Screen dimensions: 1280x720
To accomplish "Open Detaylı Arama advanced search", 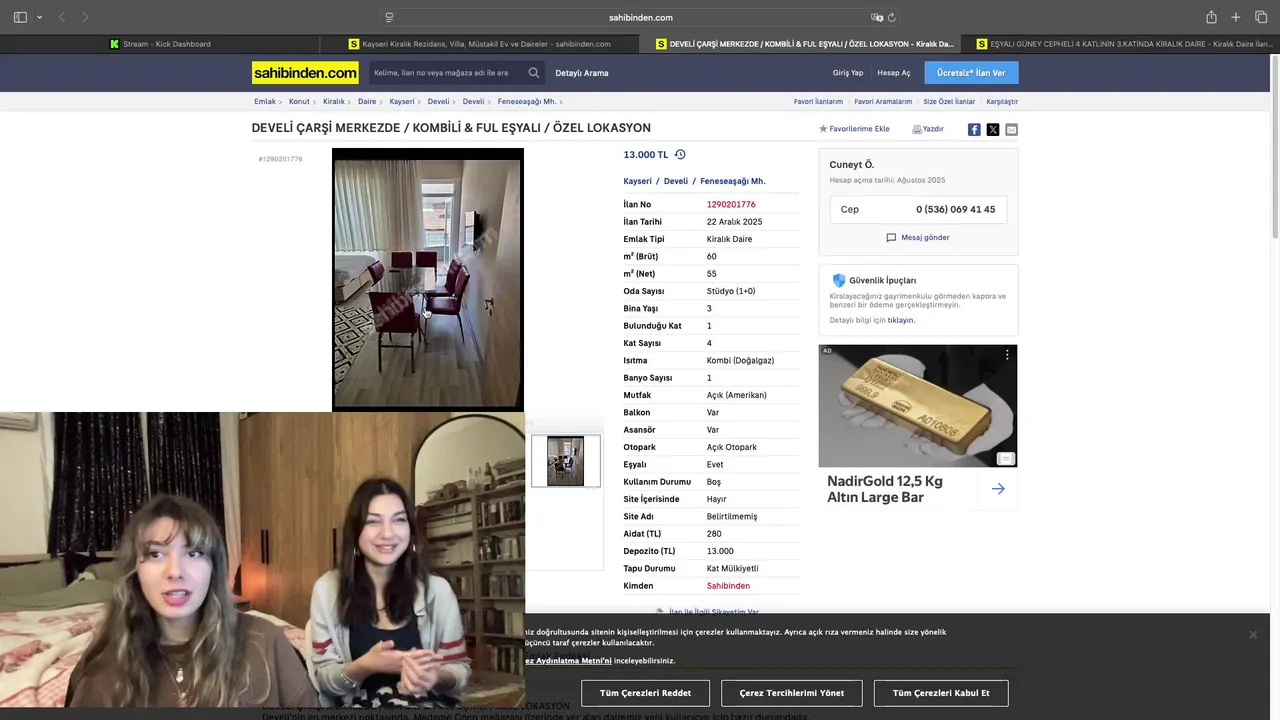I will 582,73.
